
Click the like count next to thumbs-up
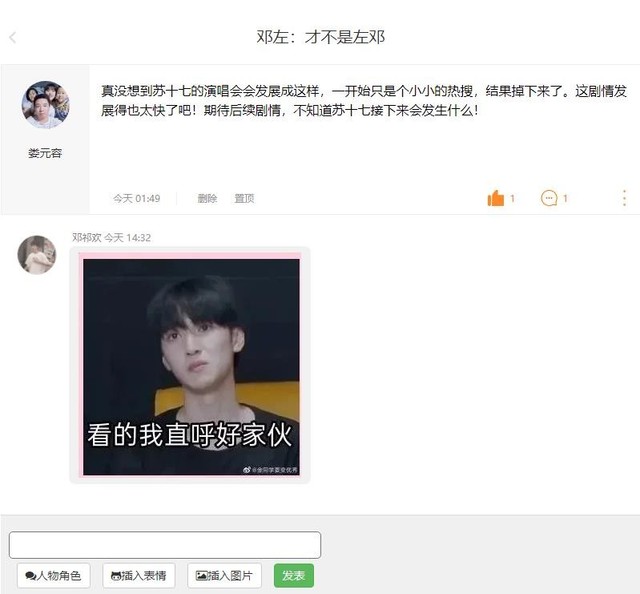pos(512,198)
